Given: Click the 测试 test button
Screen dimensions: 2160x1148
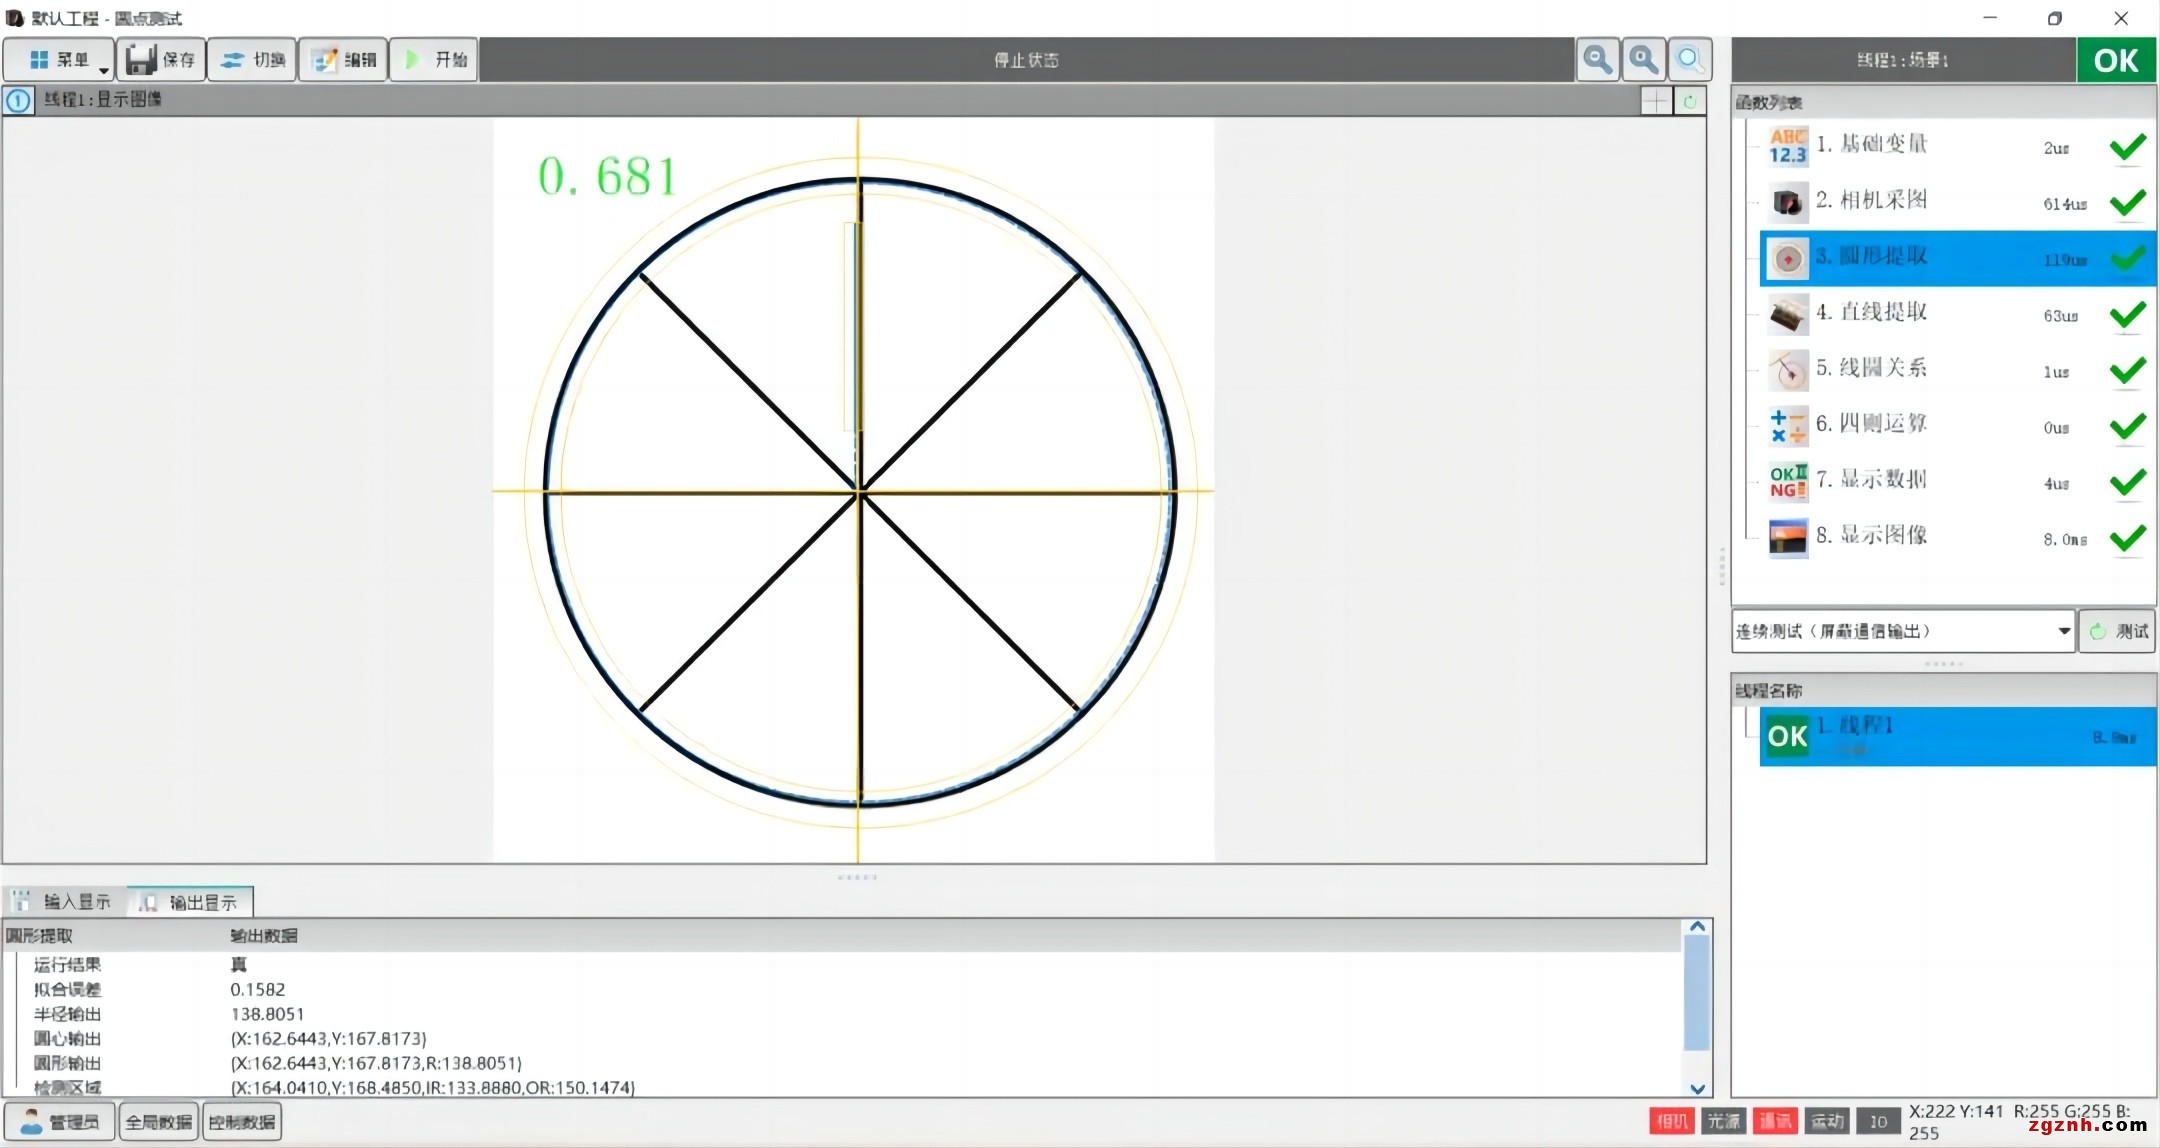Looking at the screenshot, I should point(2118,631).
